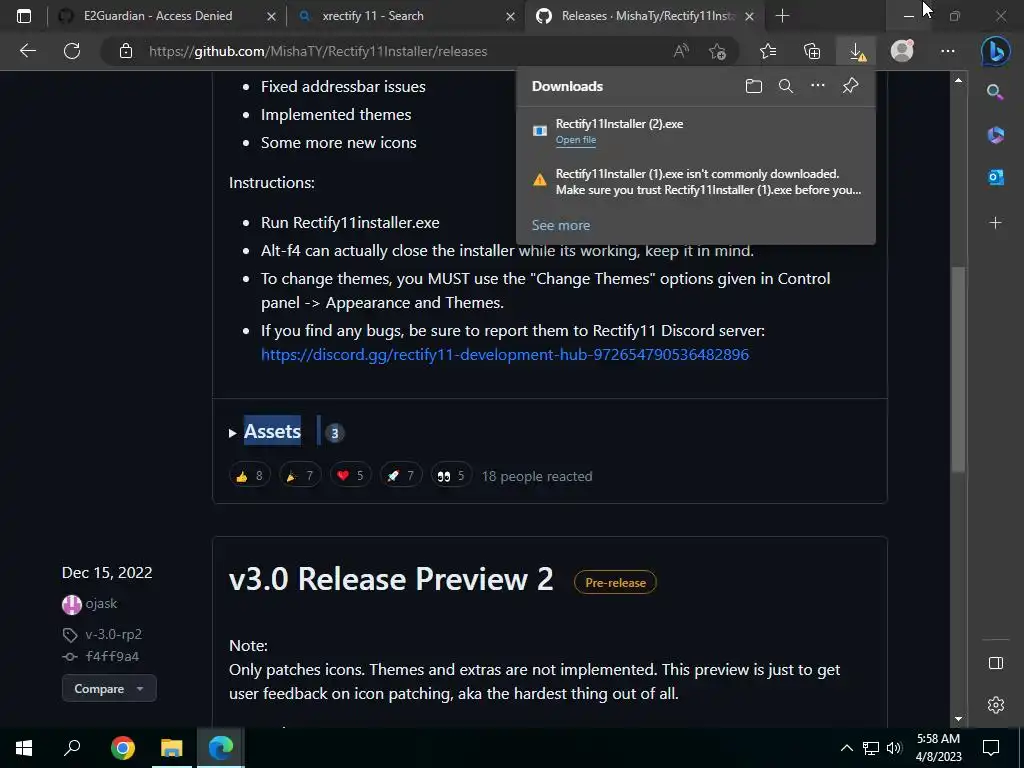Refresh the current page
Viewport: 1024px width, 768px height.
[x=72, y=51]
